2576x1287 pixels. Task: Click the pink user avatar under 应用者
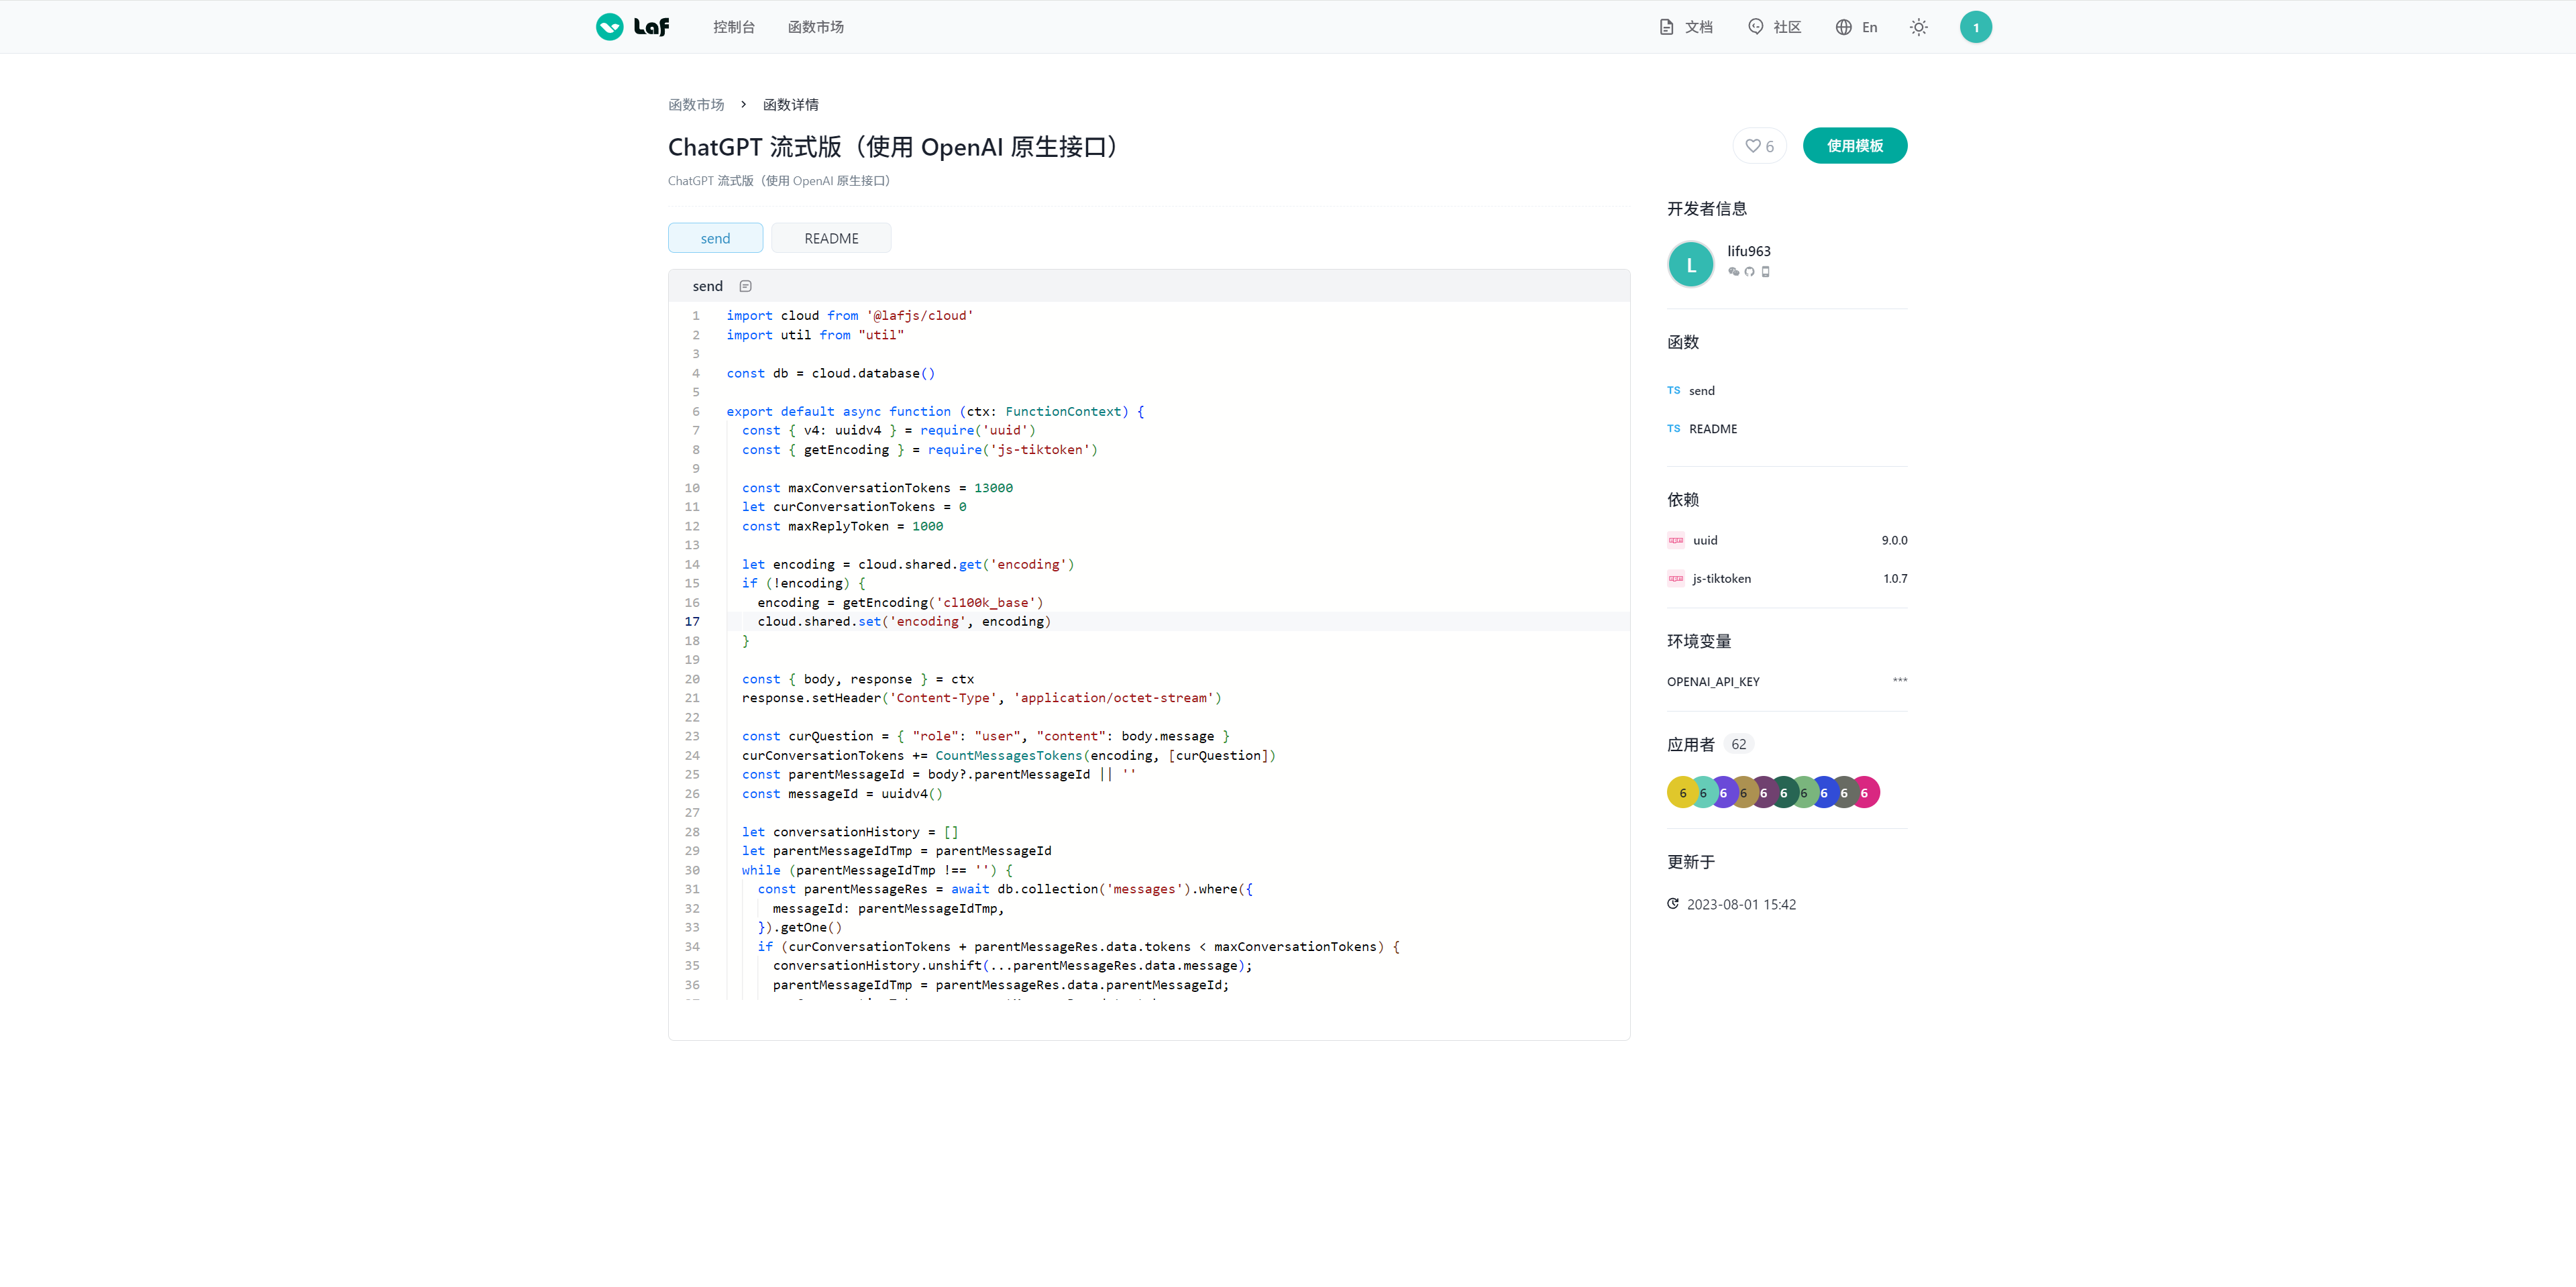click(1864, 793)
